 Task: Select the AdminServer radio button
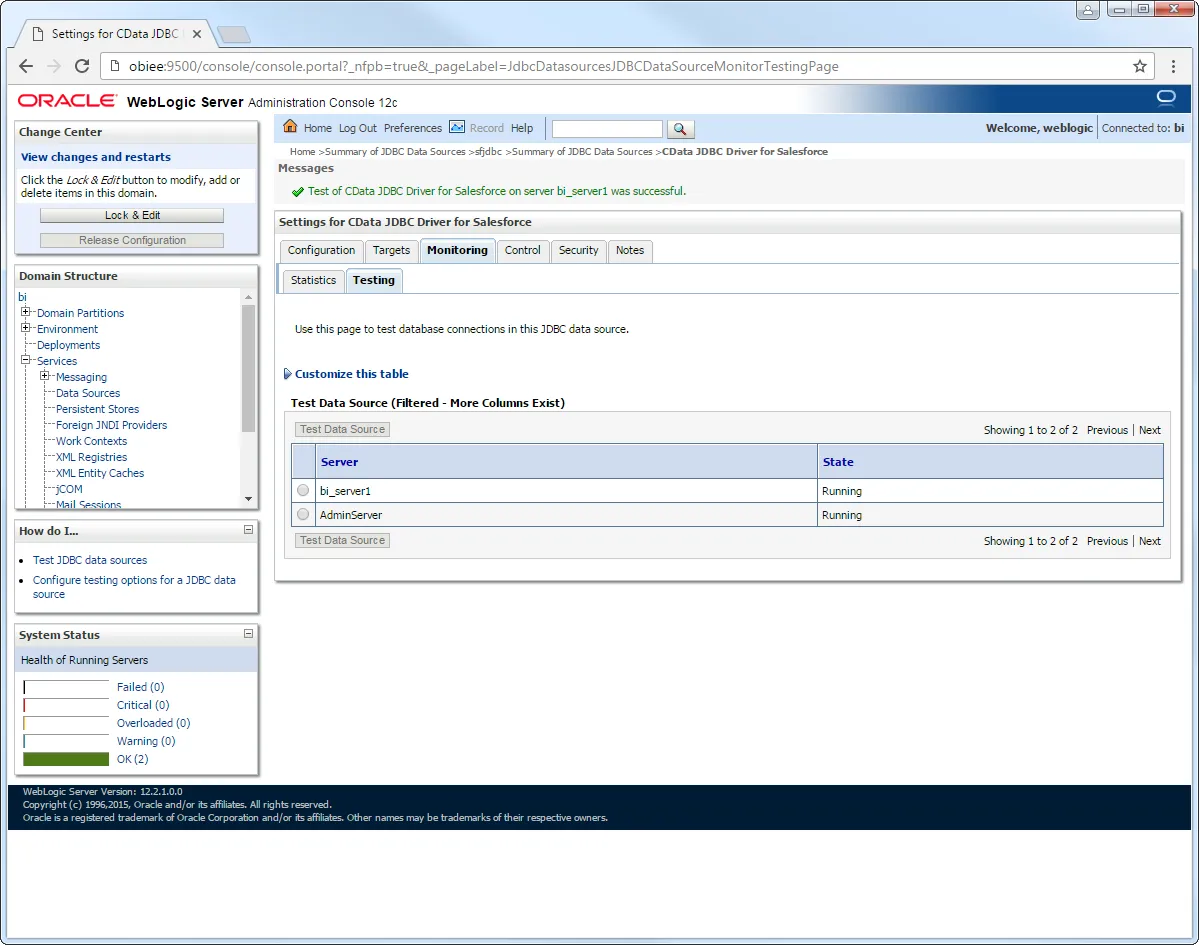coord(302,514)
